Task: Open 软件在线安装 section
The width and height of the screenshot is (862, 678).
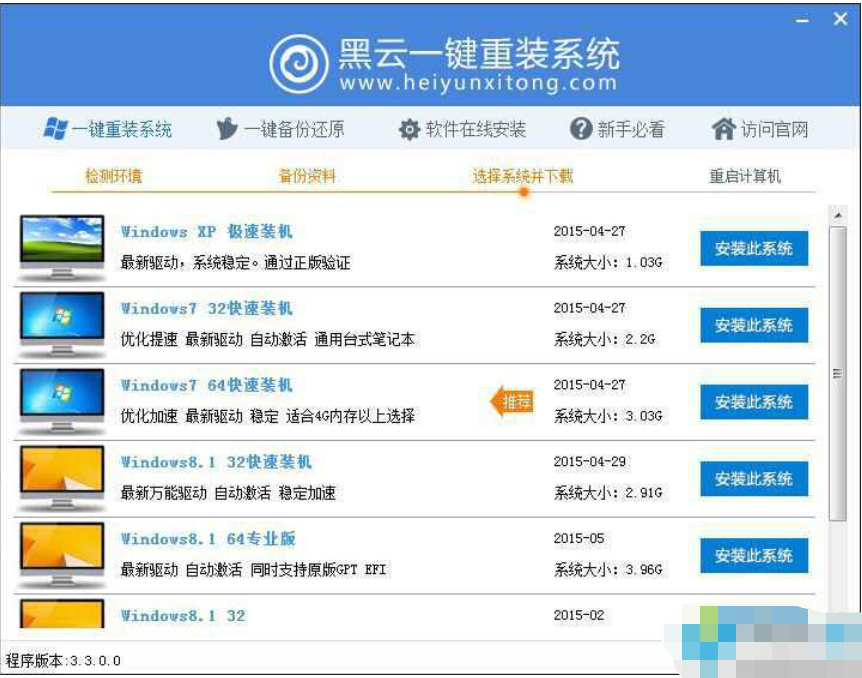Action: [x=462, y=129]
